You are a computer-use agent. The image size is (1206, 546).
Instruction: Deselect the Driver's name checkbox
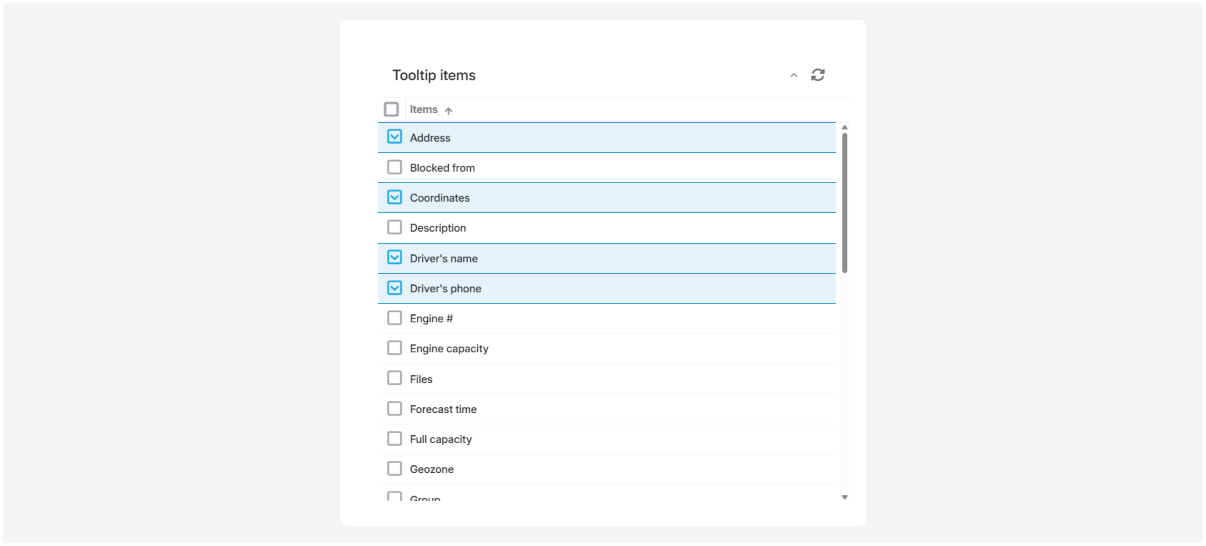[394, 257]
